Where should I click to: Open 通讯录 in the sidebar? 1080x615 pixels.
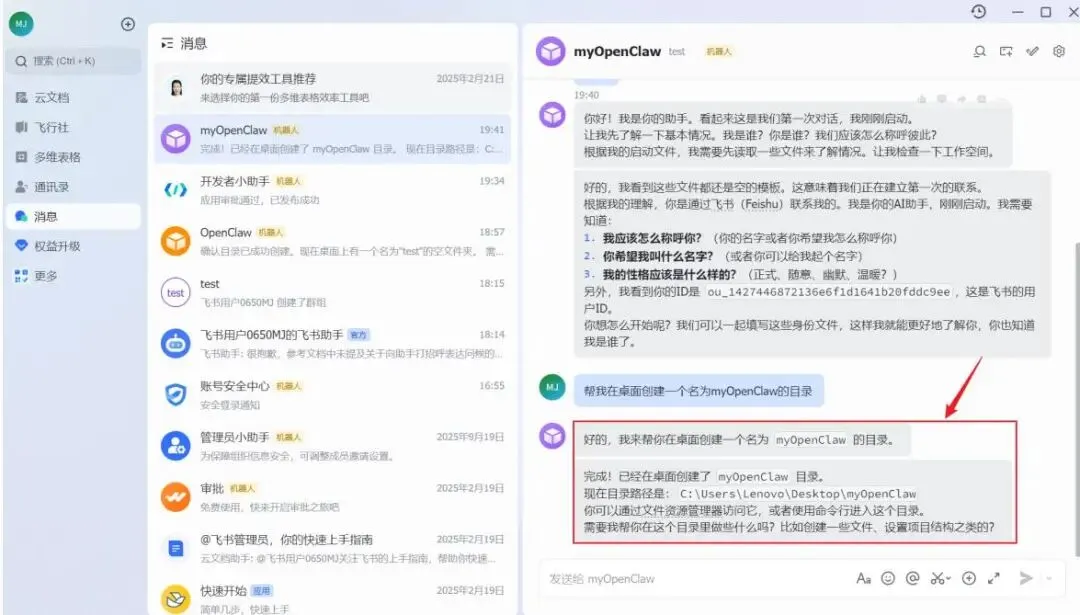(x=74, y=187)
